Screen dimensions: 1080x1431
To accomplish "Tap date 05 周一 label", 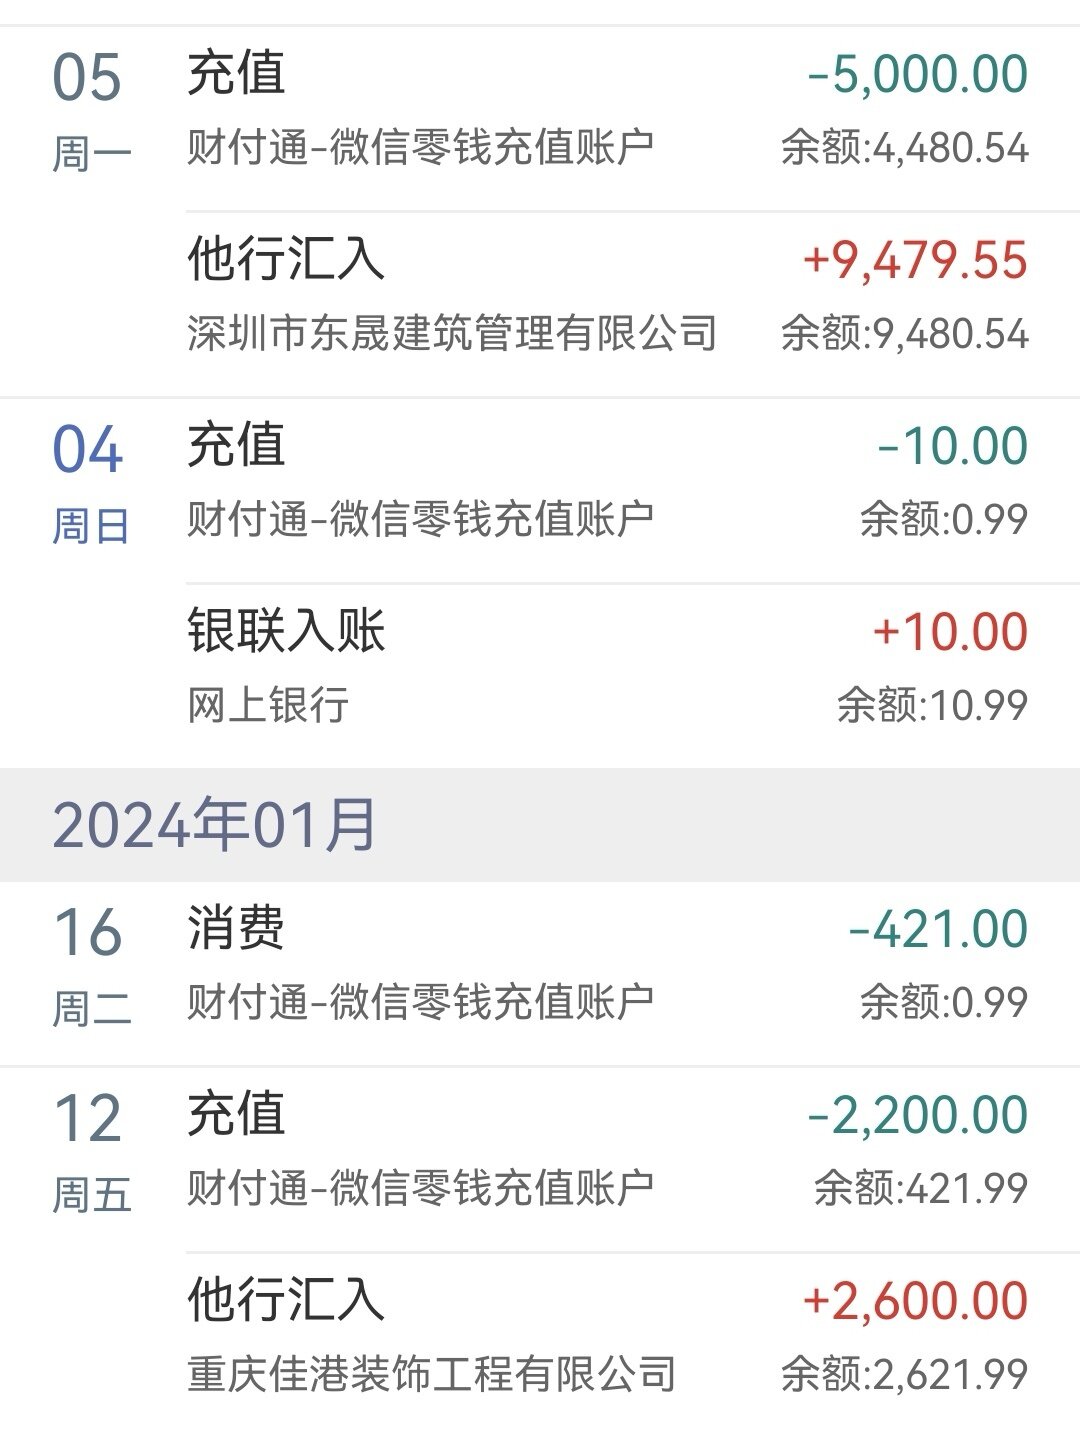I will click(90, 112).
